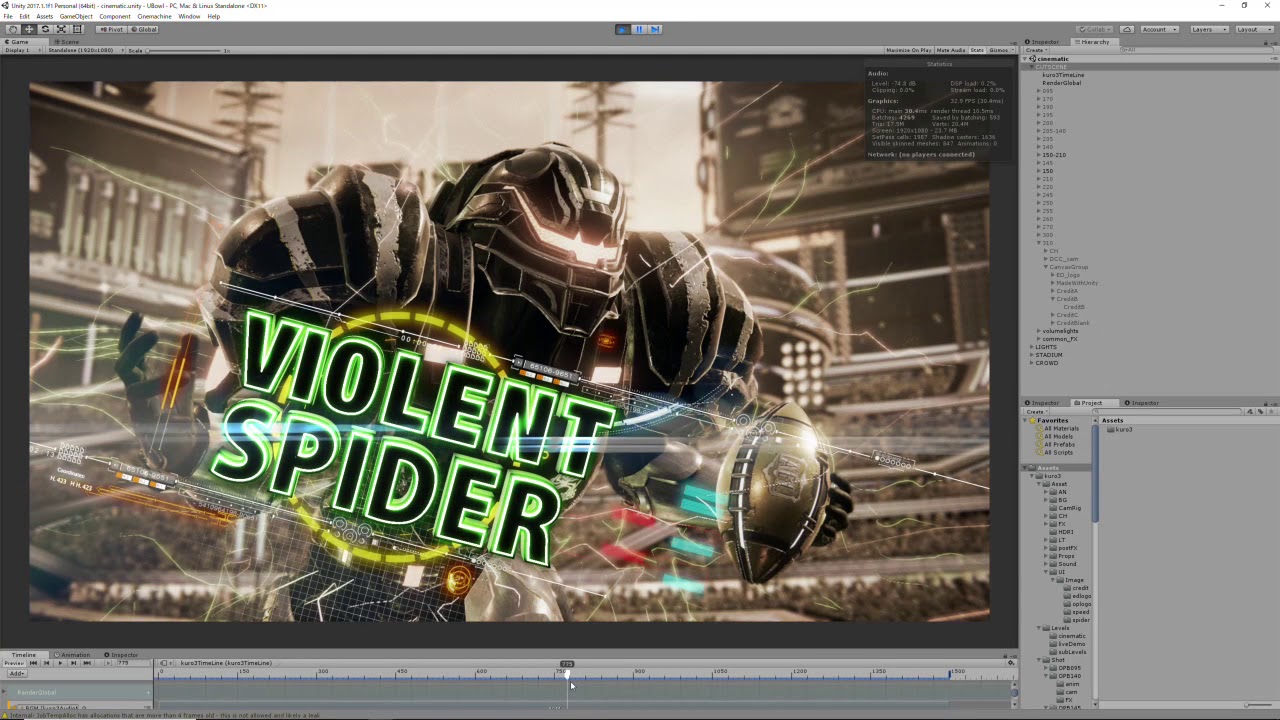
Task: Switch to the Timeline tab
Action: 24,655
